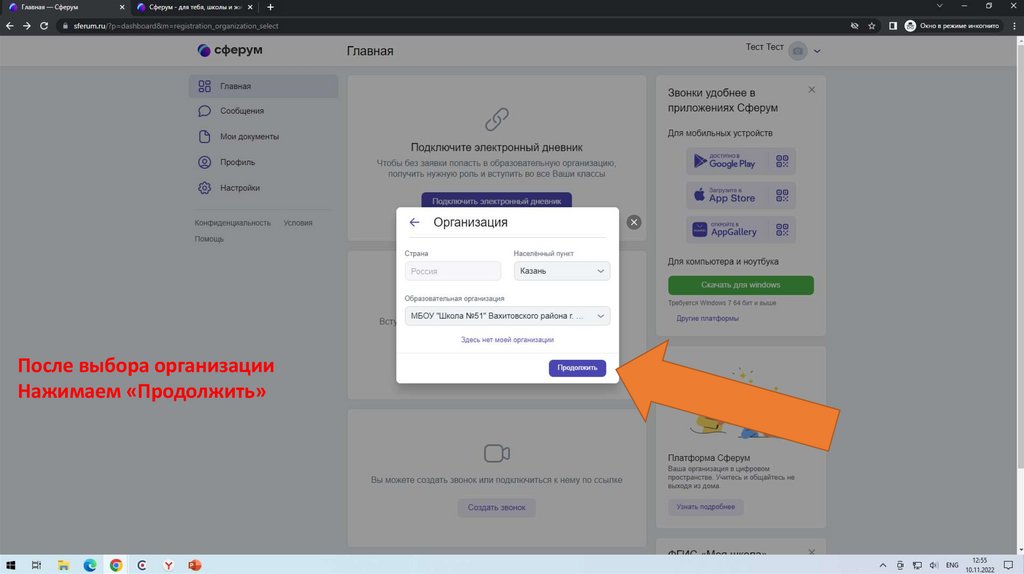Open Google Chrome from taskbar

(116, 565)
